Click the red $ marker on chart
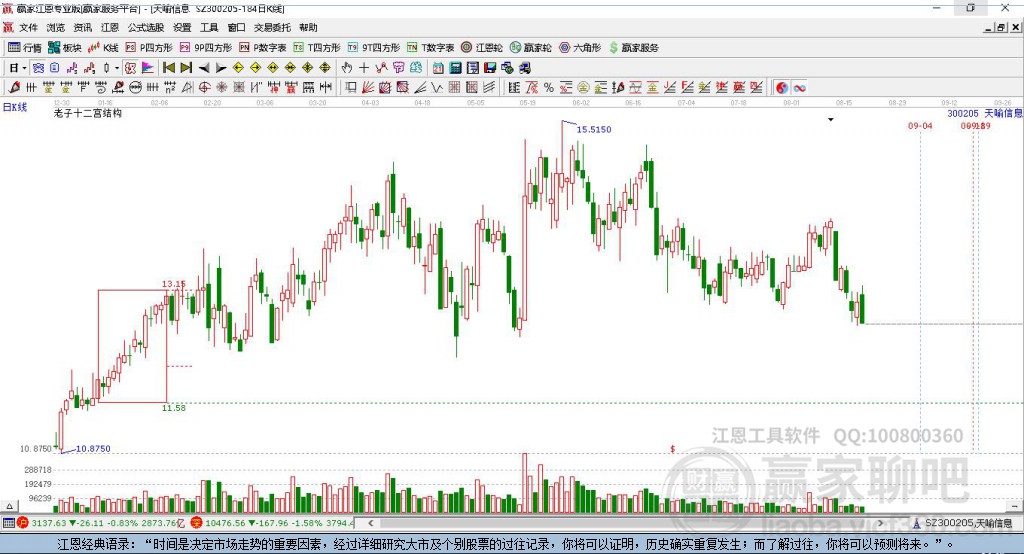 pyautogui.click(x=673, y=449)
